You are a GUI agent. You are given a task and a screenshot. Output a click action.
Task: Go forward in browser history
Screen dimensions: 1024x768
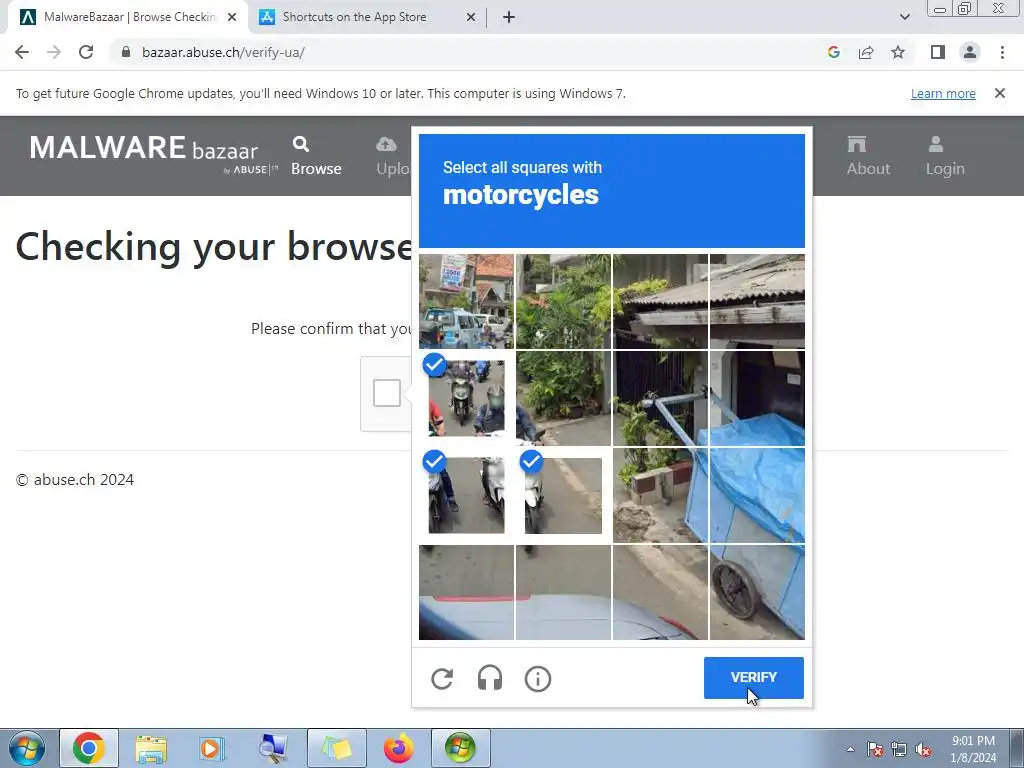click(x=54, y=52)
